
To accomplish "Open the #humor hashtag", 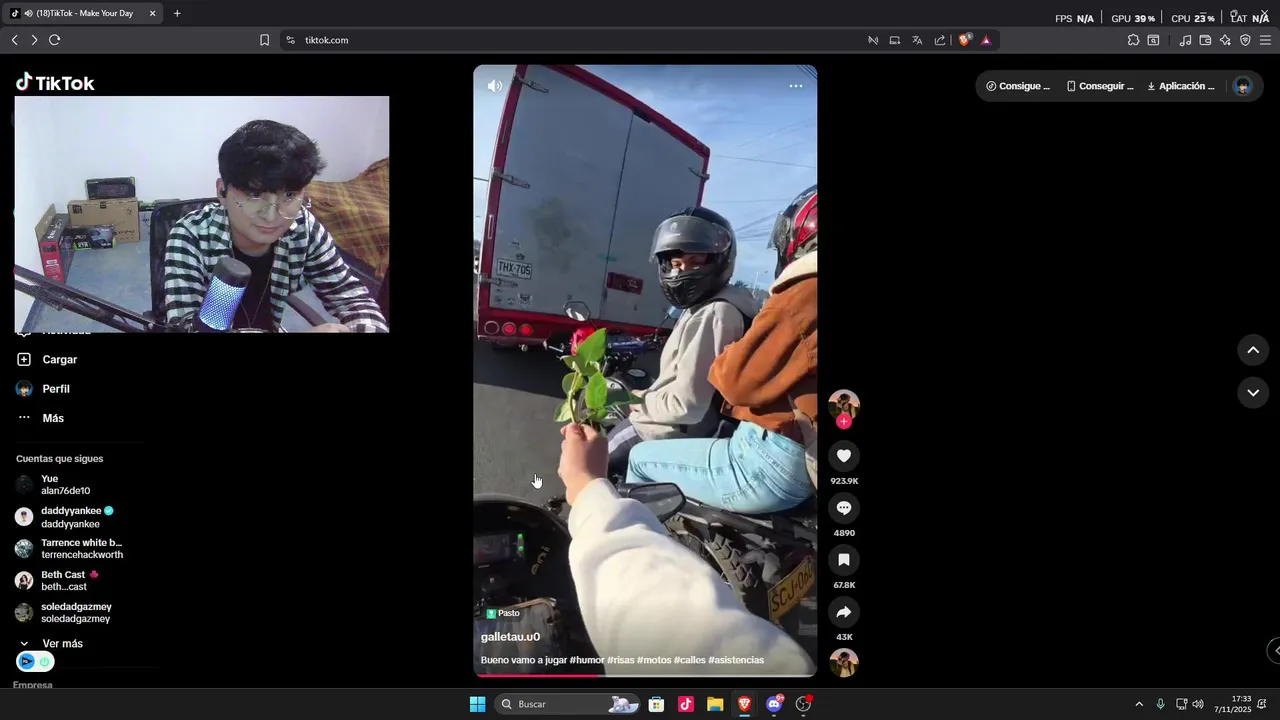I will click(x=587, y=660).
